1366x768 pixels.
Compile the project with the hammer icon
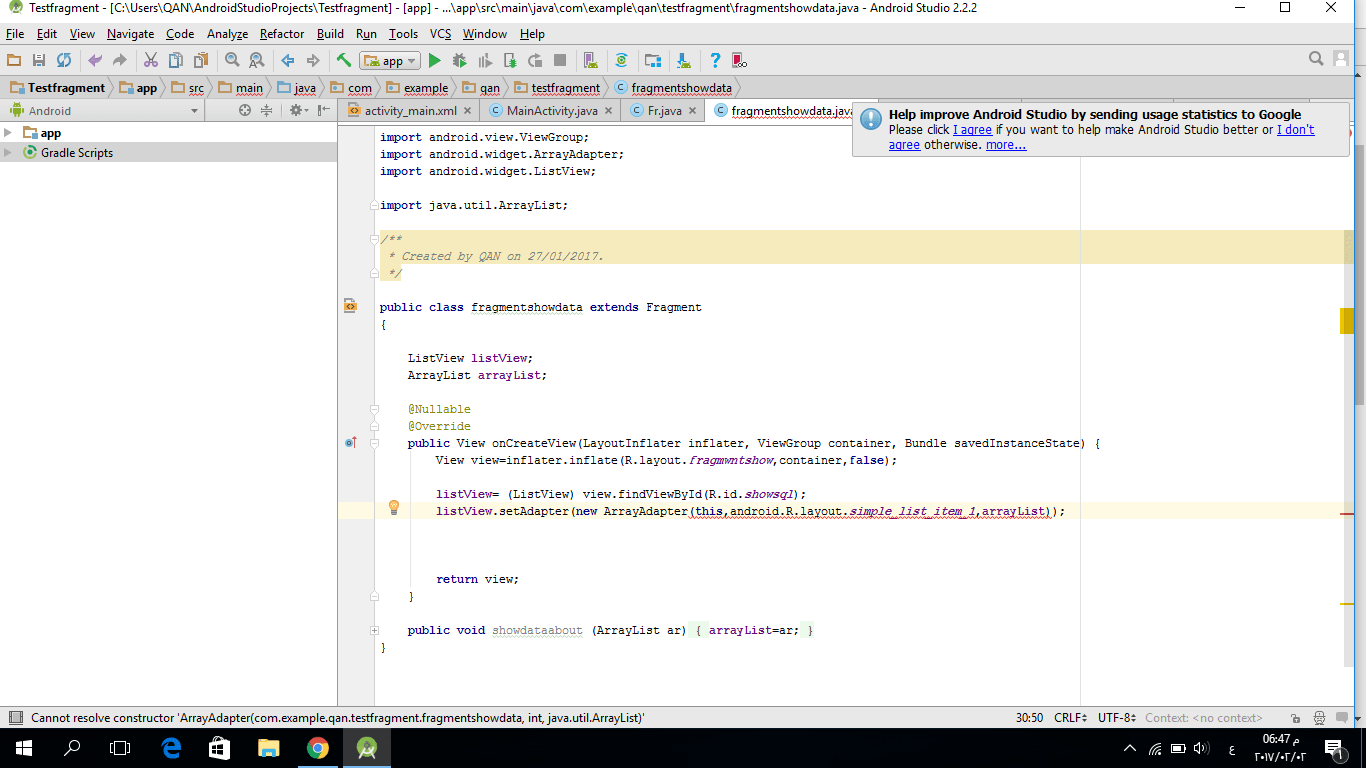[x=346, y=60]
